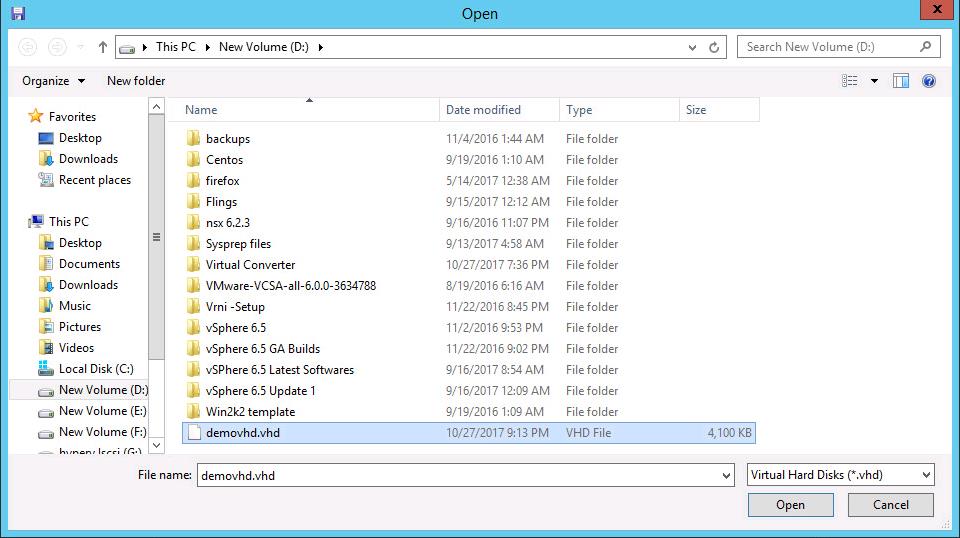The image size is (960, 538).
Task: Click the drive icon in address bar
Action: click(127, 48)
